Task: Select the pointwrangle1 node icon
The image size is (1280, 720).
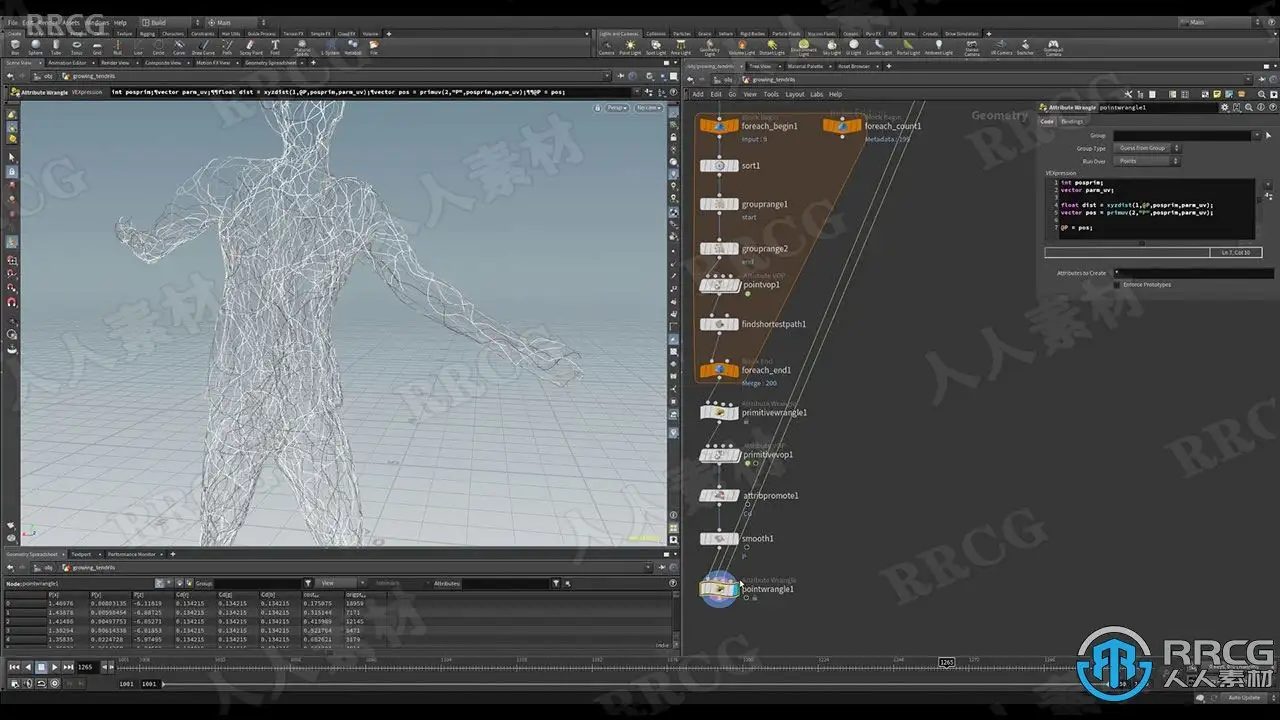Action: [x=719, y=589]
